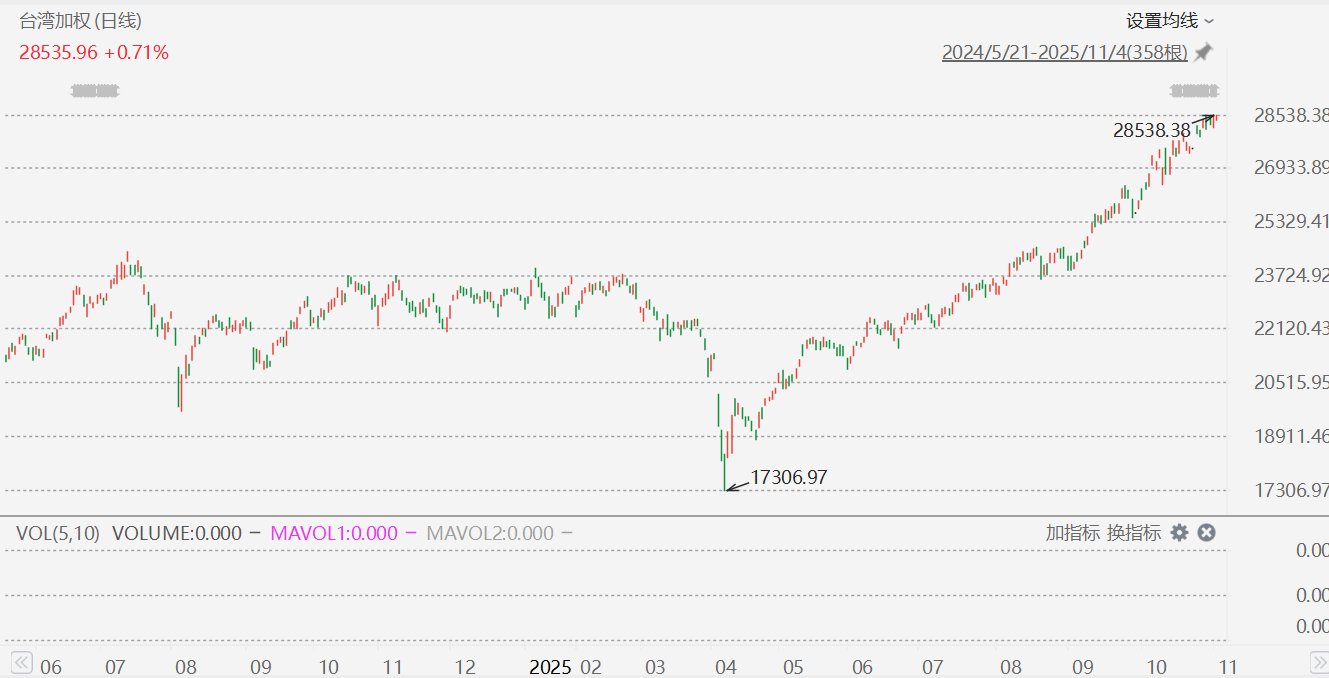This screenshot has width=1329, height=678.
Task: Open the 2024/5/21-2025/11/4 date range selector
Action: (x=1064, y=53)
